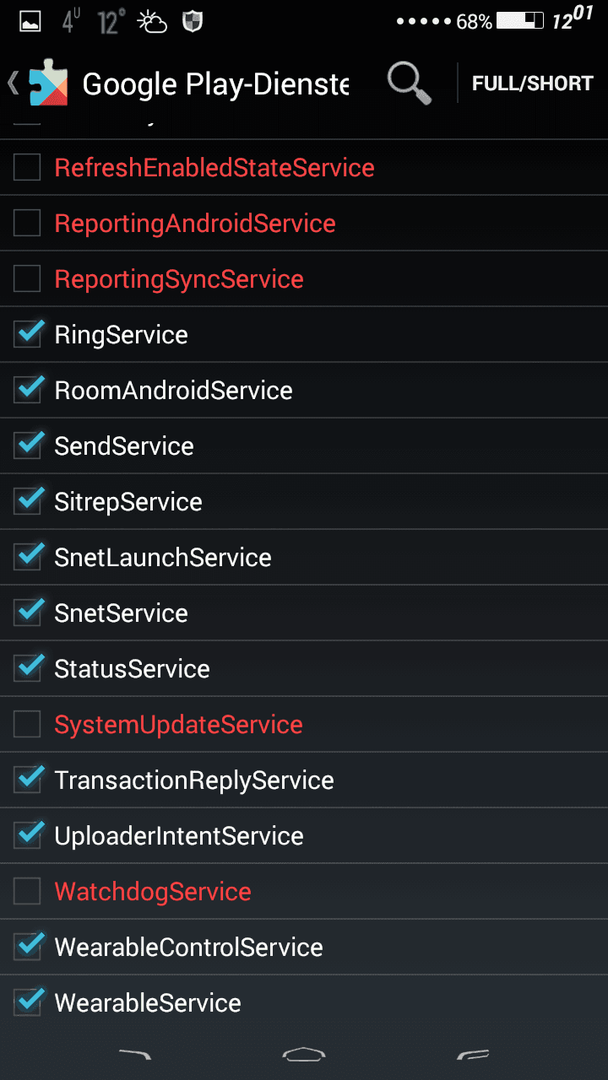Tap the Android back navigation key
Screen dimensions: 608x1080
click(134, 1055)
